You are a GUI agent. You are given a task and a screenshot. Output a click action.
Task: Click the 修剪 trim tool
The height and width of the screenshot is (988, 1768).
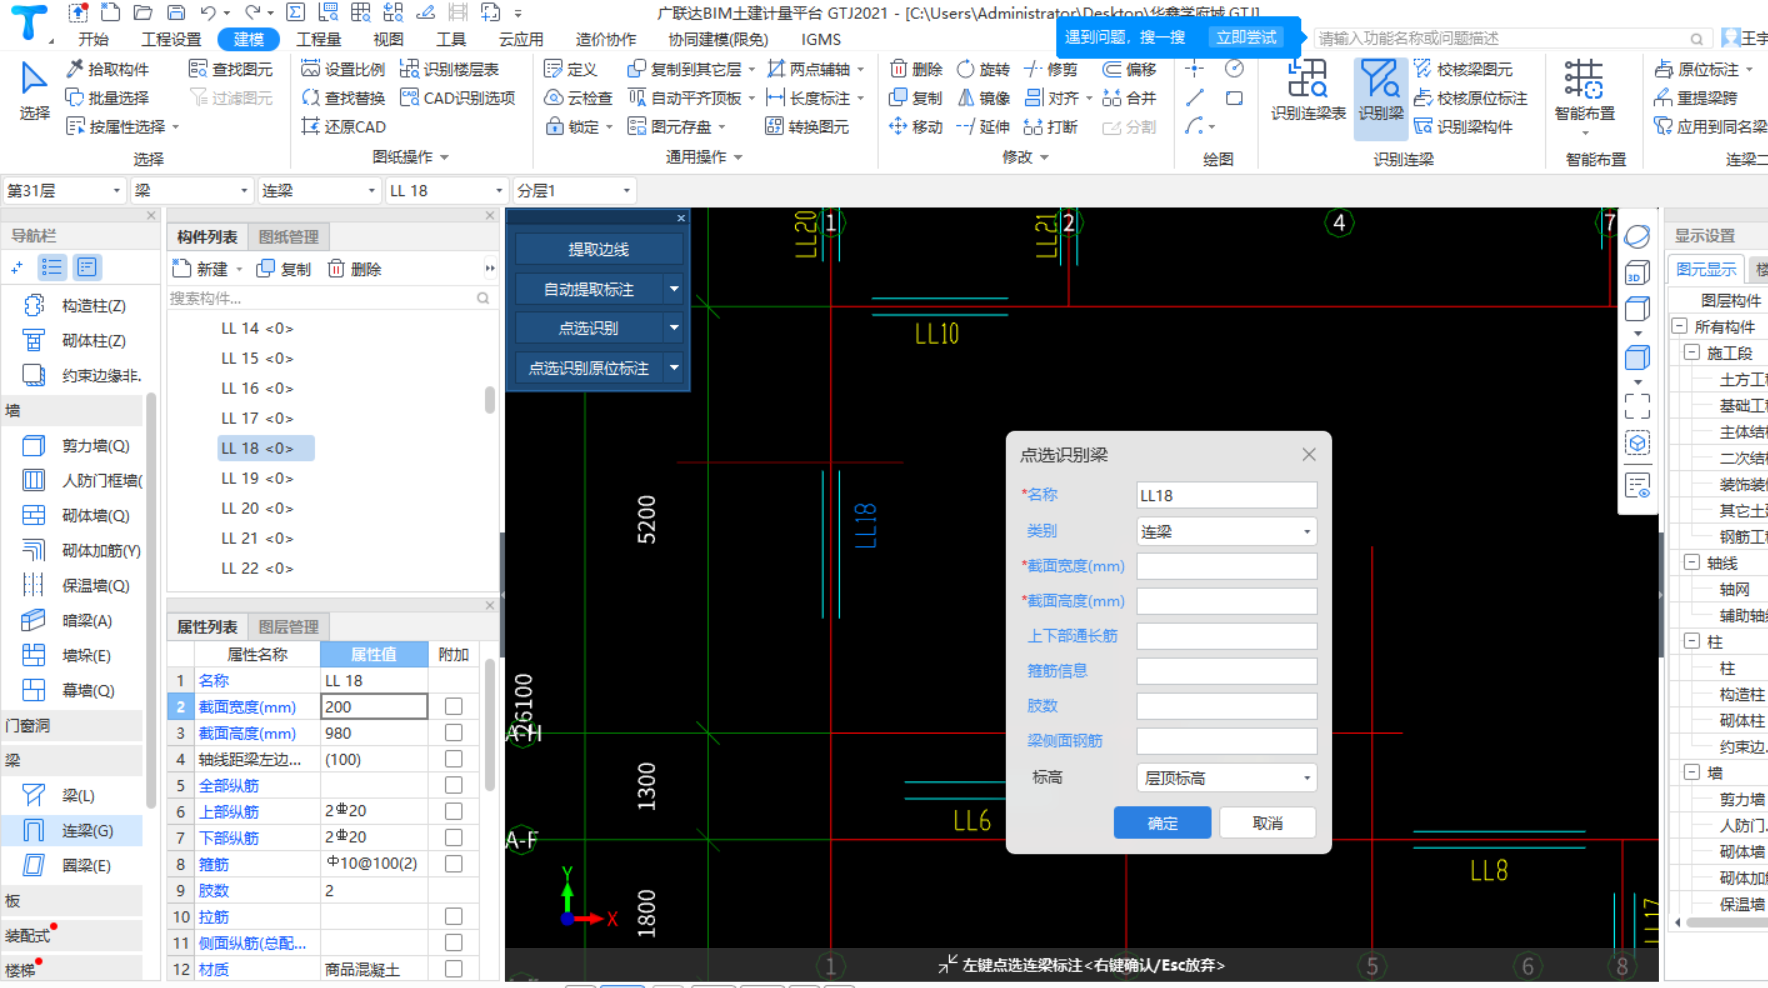coord(1050,69)
